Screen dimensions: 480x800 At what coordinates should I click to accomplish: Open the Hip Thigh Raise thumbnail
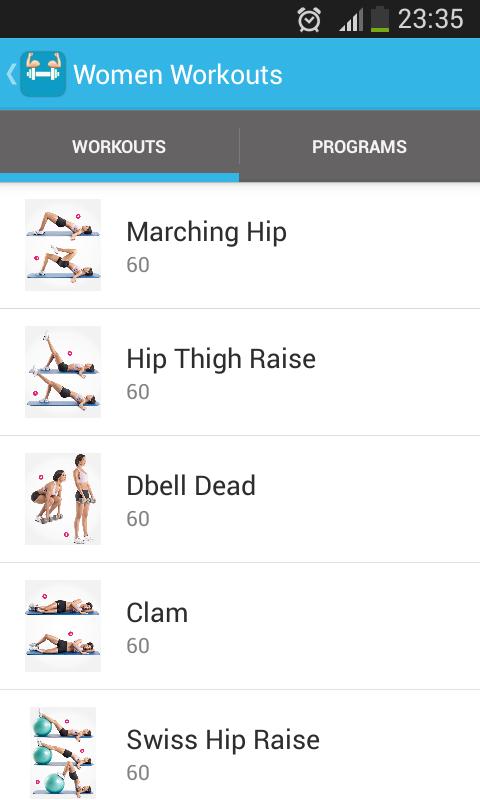tap(63, 372)
